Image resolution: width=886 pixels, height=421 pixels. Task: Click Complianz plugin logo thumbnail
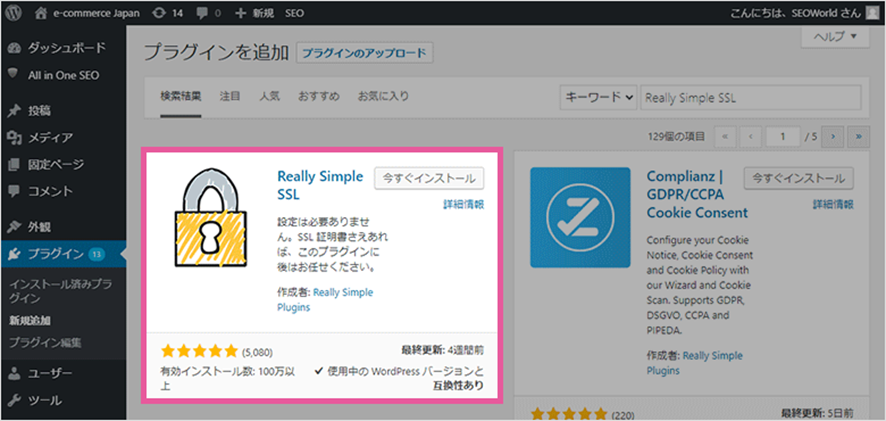(580, 218)
